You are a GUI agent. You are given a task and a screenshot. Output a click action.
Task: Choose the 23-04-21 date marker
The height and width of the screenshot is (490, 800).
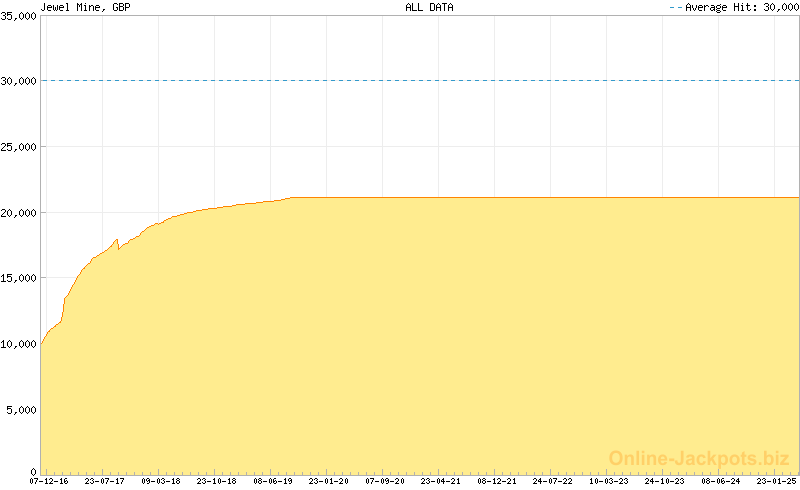pyautogui.click(x=441, y=481)
